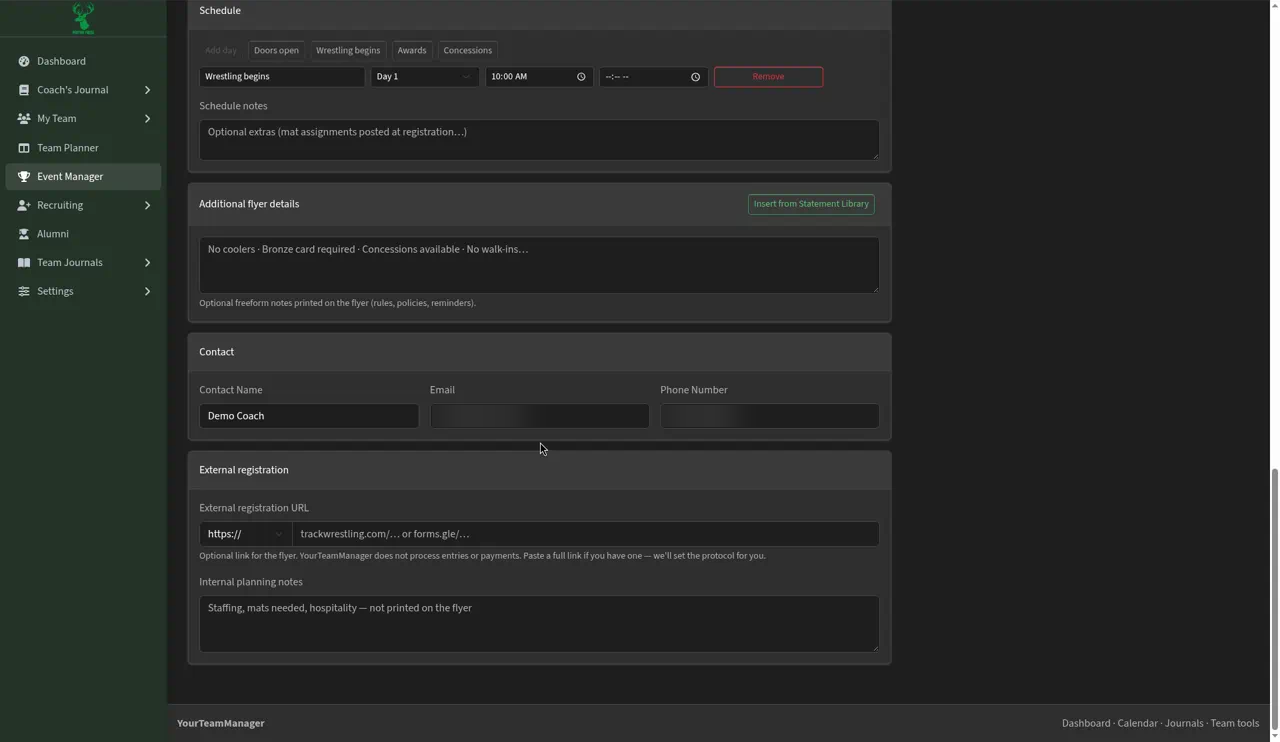
Task: Click the Add day button
Action: point(221,50)
